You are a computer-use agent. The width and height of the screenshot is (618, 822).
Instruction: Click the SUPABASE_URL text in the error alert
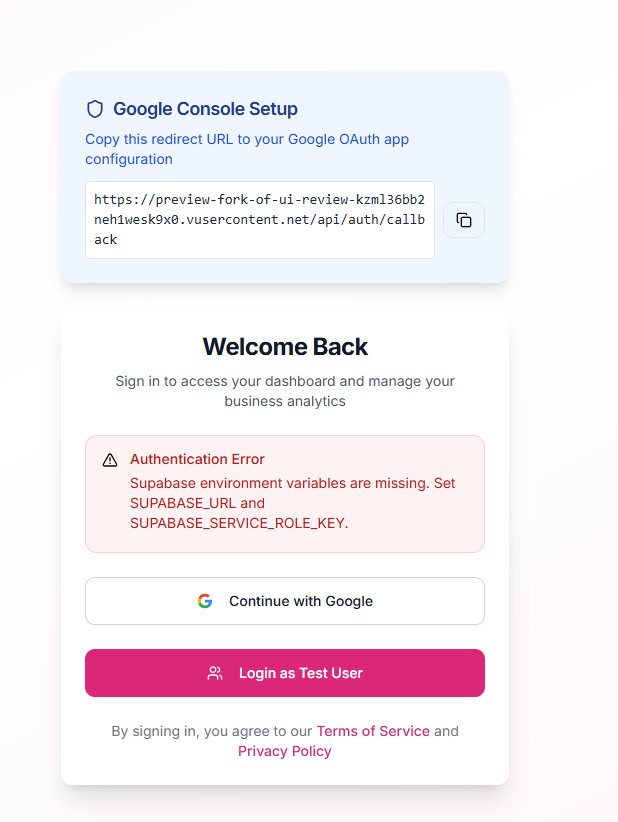[183, 503]
